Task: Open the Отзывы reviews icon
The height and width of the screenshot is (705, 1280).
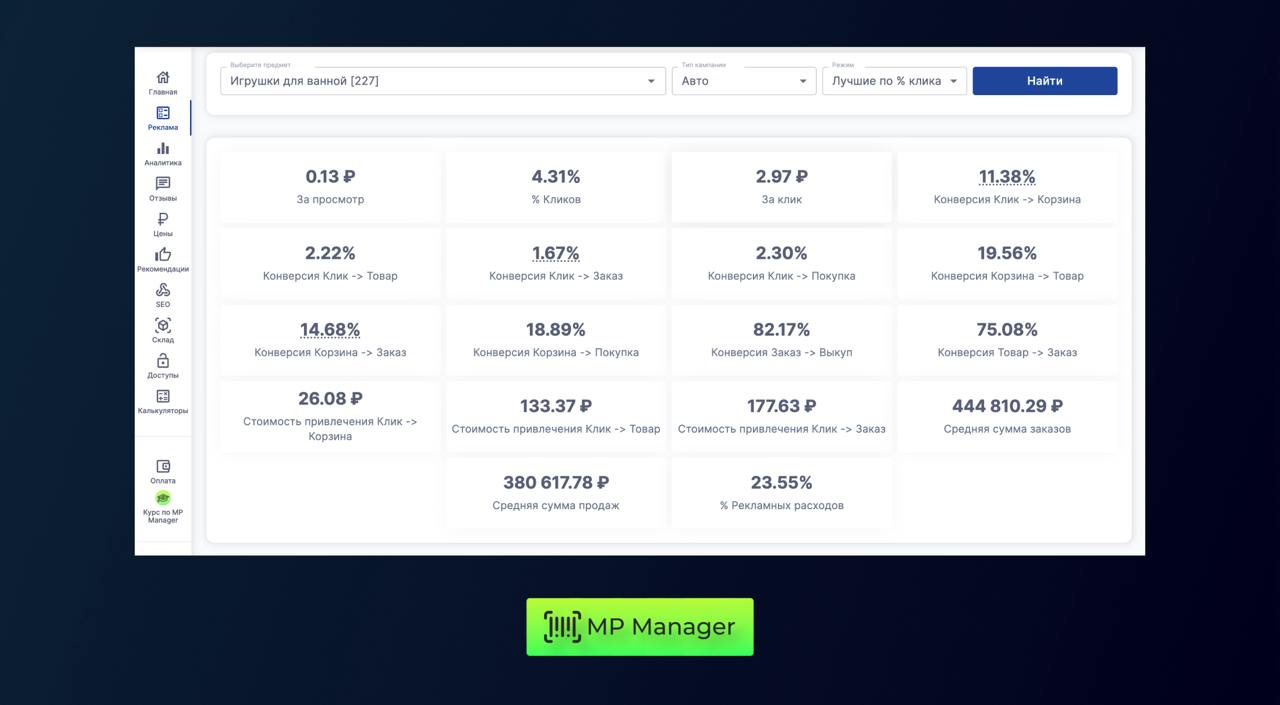Action: pos(163,184)
